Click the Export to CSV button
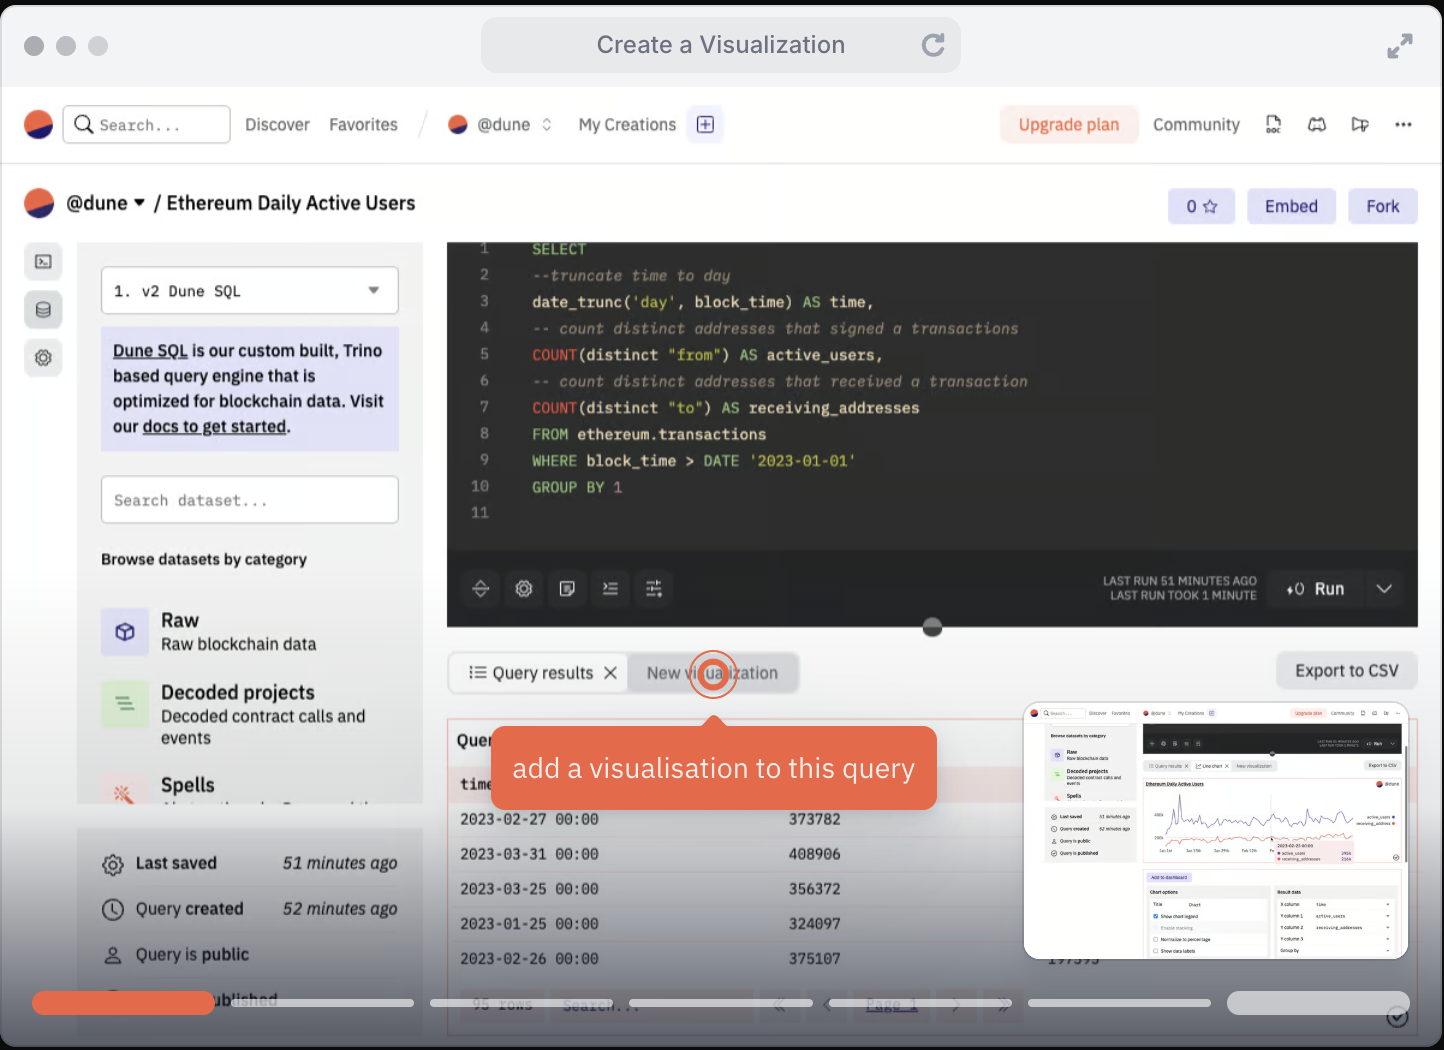Screen dimensions: 1444x1050 (1346, 671)
